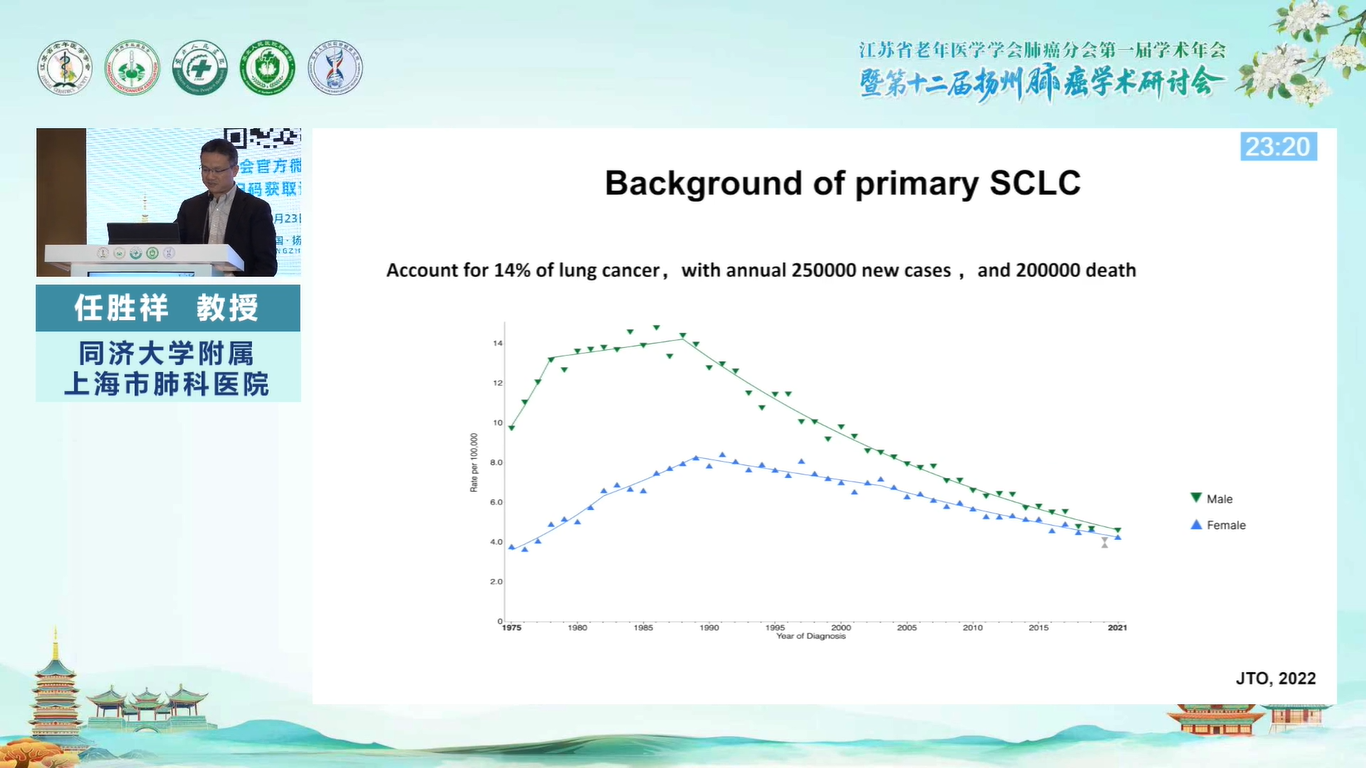Click the Yangzhou Anti-Cancer Association logo
Screen dimensions: 1366x768
tap(132, 68)
